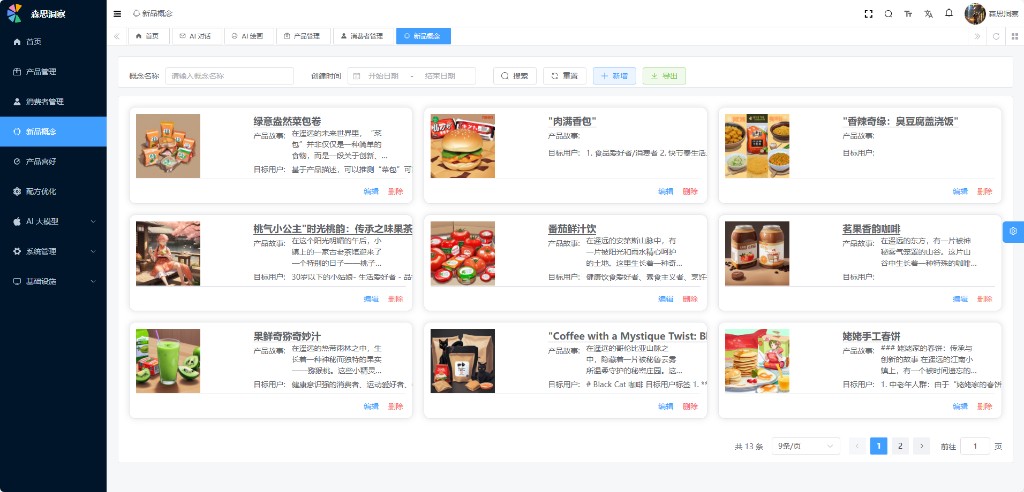Viewport: 1024px width, 492px height.
Task: Select pagination page 1
Action: (x=878, y=446)
